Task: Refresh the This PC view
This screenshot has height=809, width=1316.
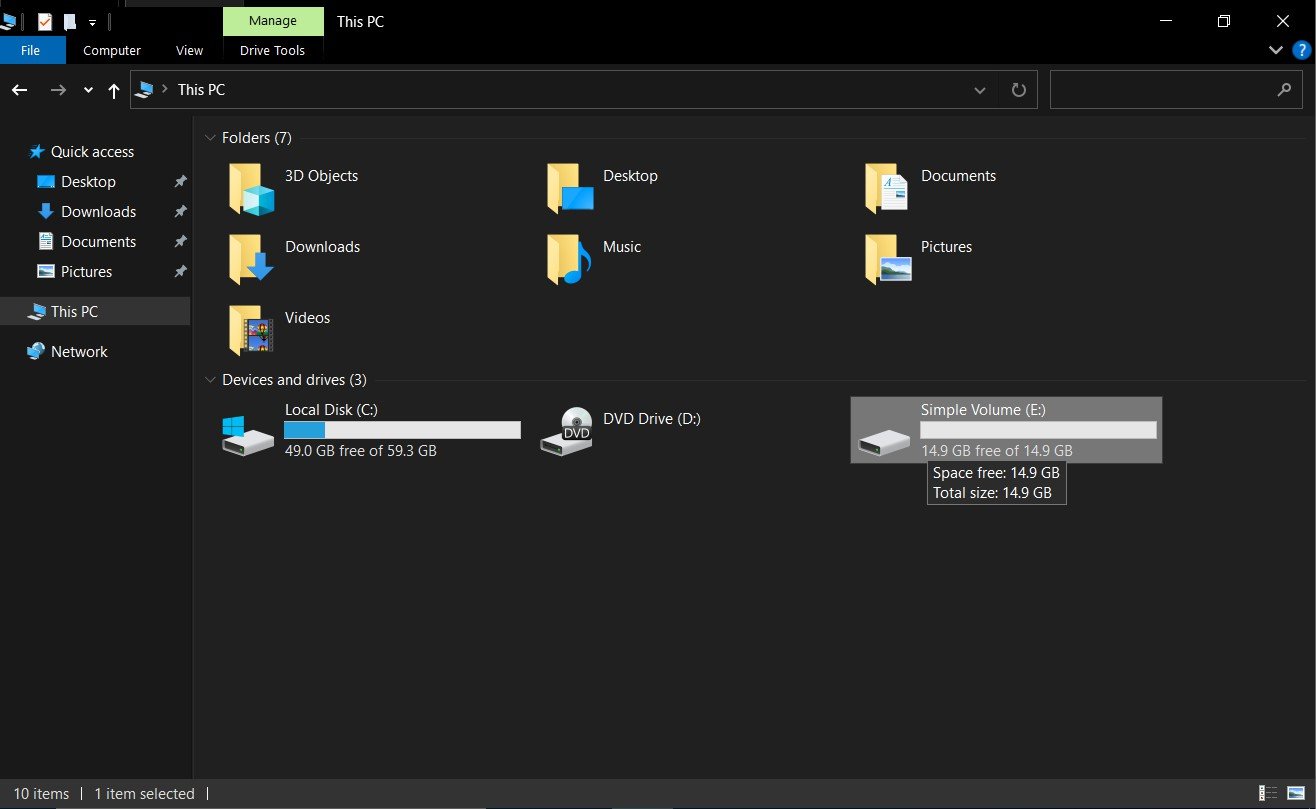Action: coord(1018,90)
